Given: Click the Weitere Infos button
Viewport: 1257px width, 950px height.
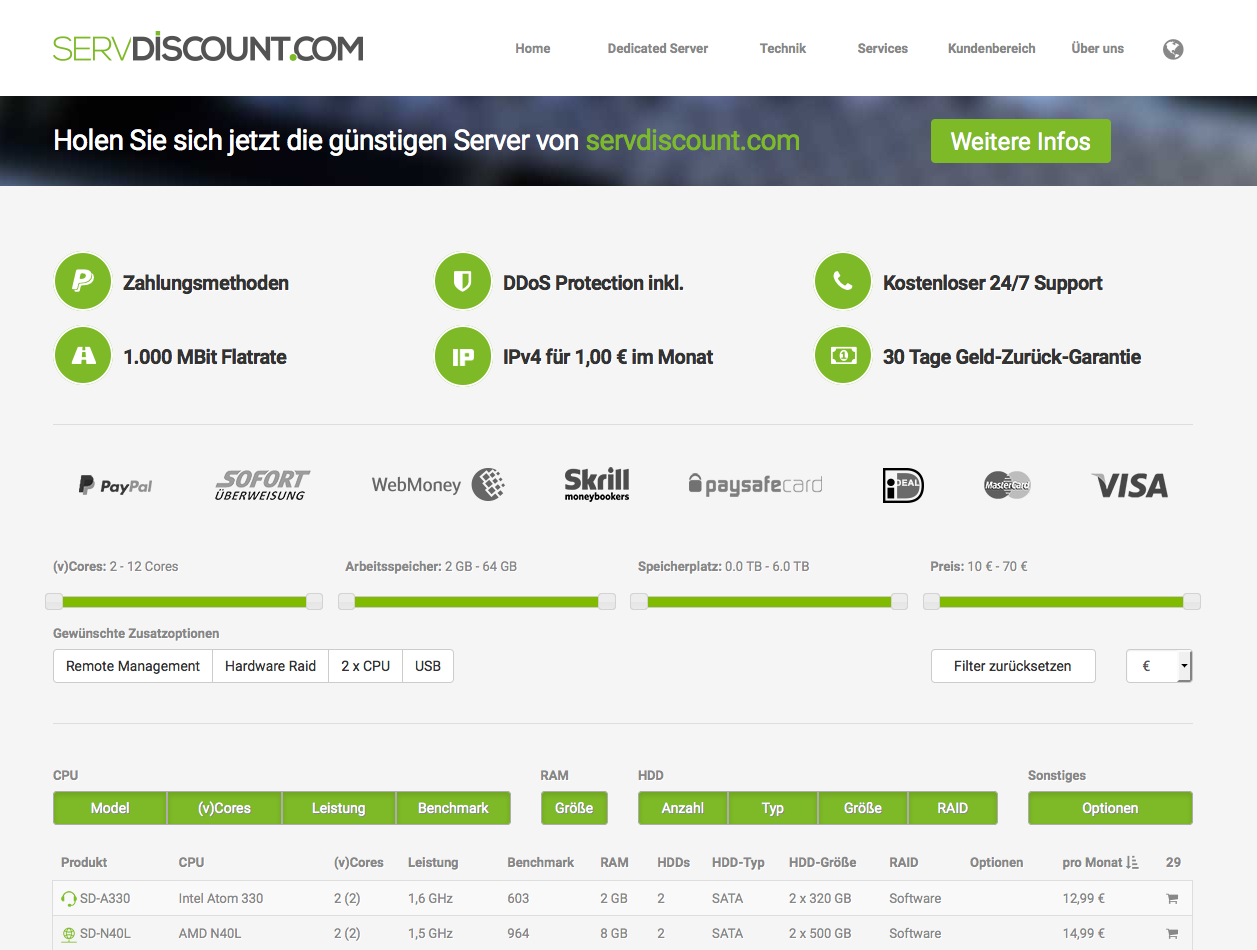Looking at the screenshot, I should [x=1021, y=141].
